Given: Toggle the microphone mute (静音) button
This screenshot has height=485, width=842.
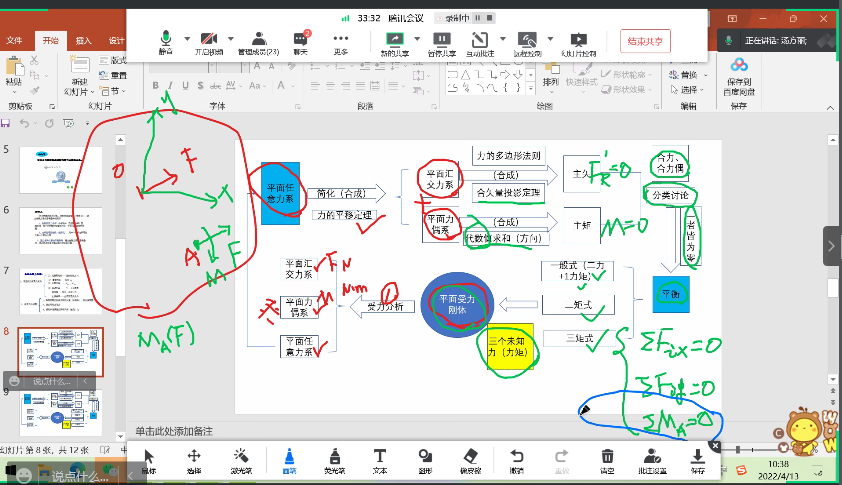Looking at the screenshot, I should [x=165, y=41].
